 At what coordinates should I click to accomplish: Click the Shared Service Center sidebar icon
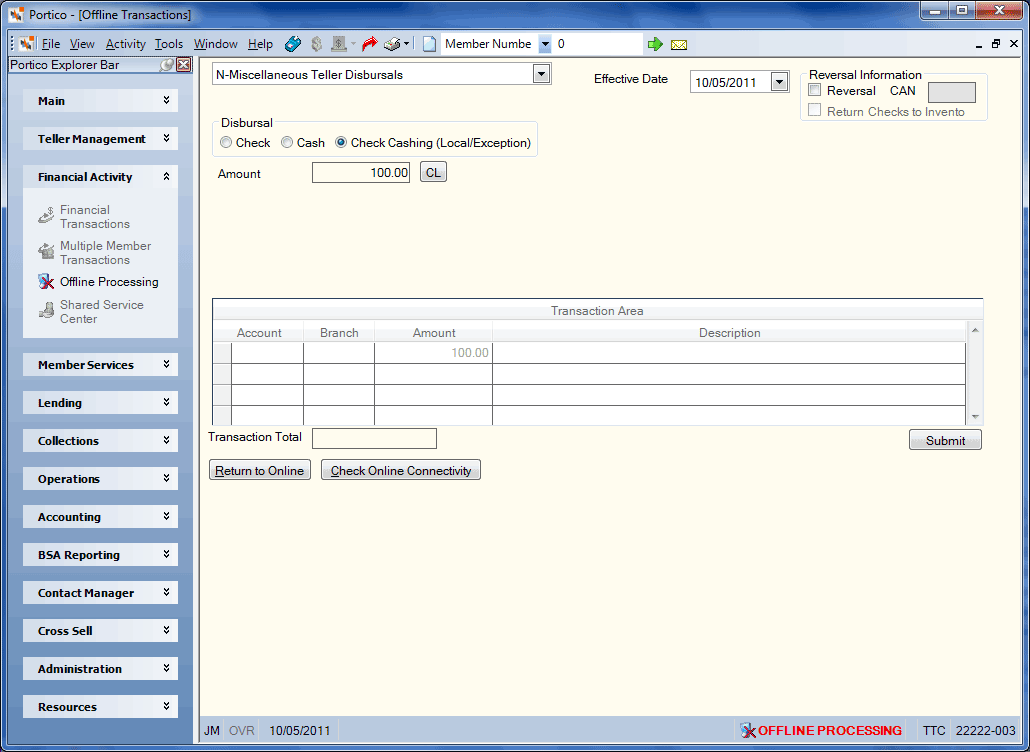46,311
